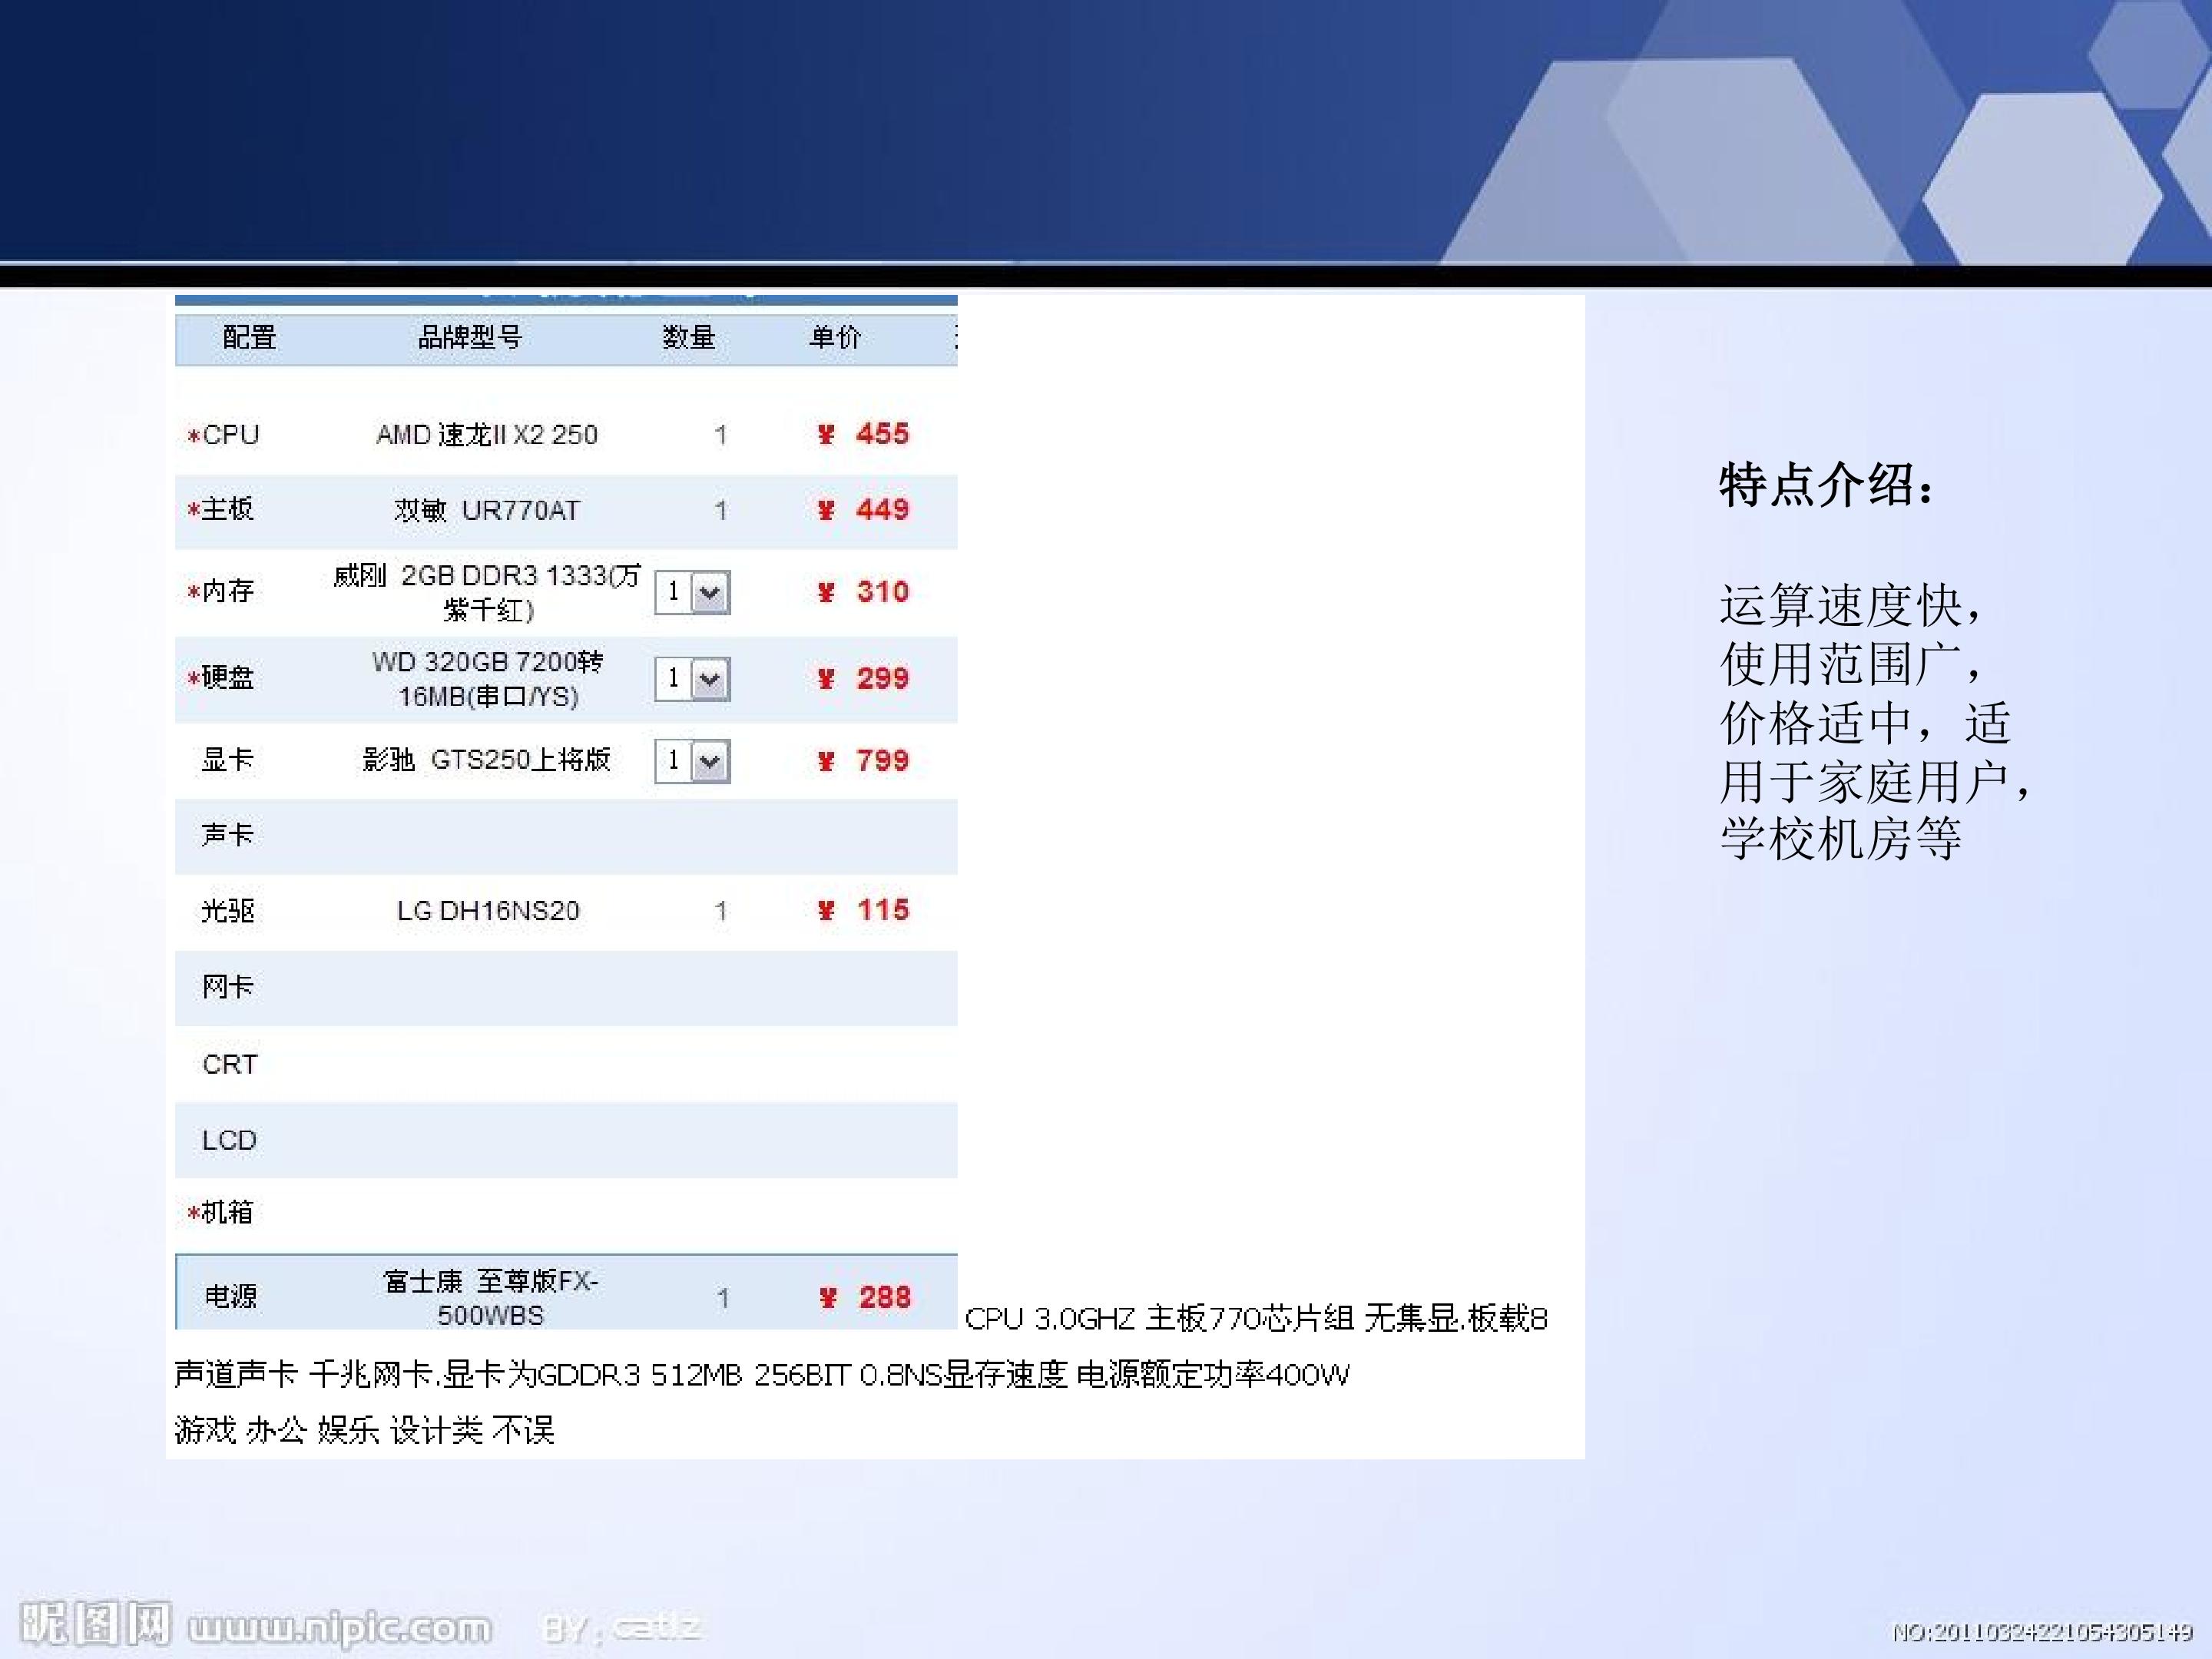This screenshot has width=2212, height=1659.
Task: Select the *CPU row label
Action: tap(223, 435)
